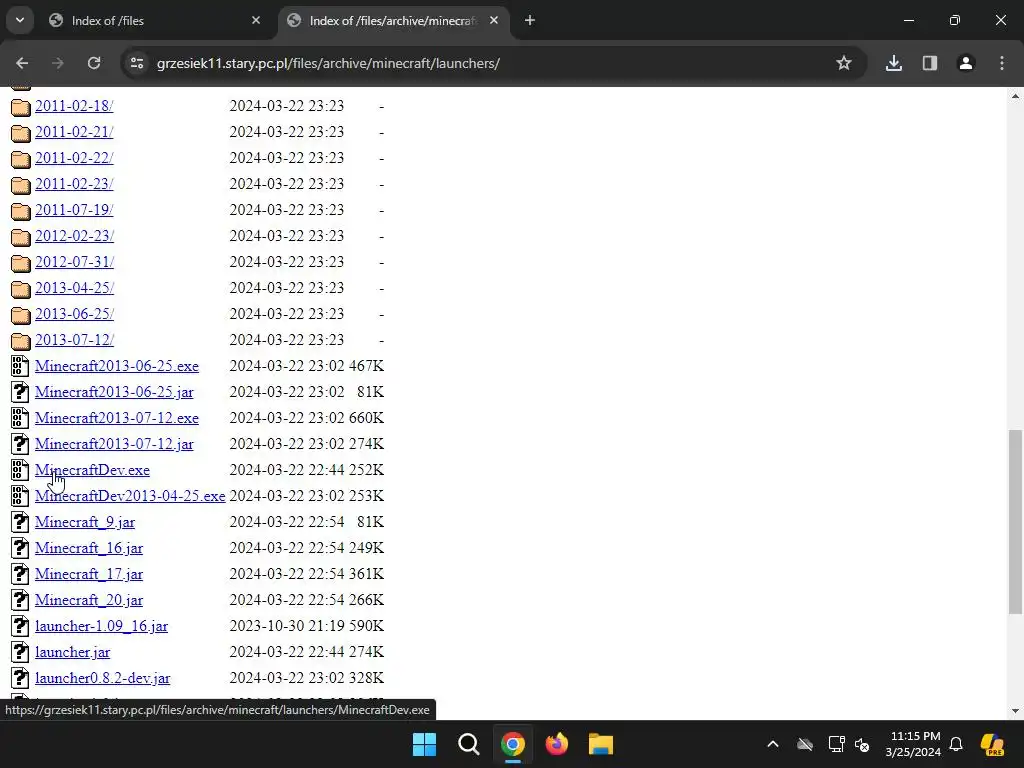1024x768 pixels.
Task: Open the 2012-02-23/ folder link
Action: pyautogui.click(x=74, y=236)
